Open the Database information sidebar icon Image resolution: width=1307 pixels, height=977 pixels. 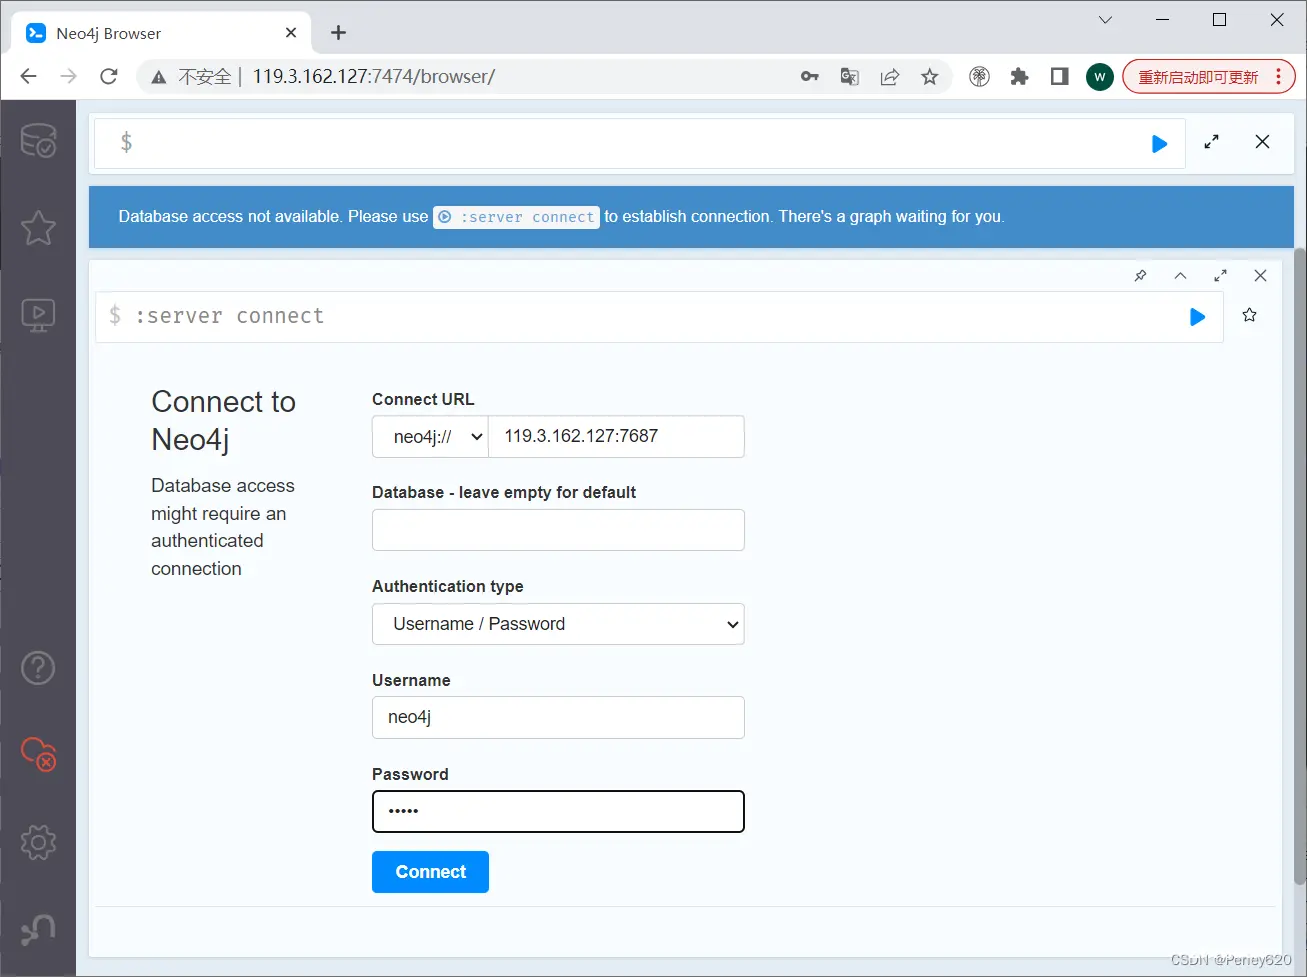click(x=38, y=141)
